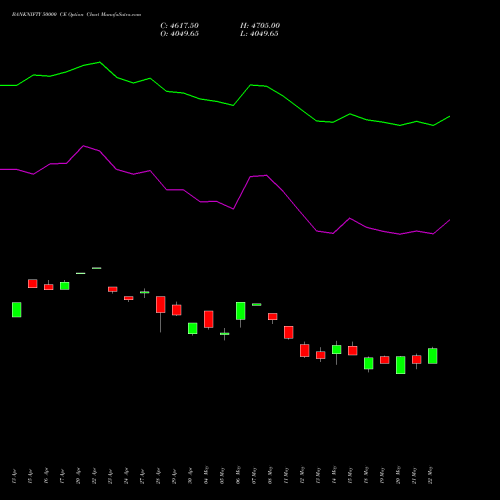Click the 08 May date label
Viewport: 500px width, 500px height.
pyautogui.click(x=270, y=475)
